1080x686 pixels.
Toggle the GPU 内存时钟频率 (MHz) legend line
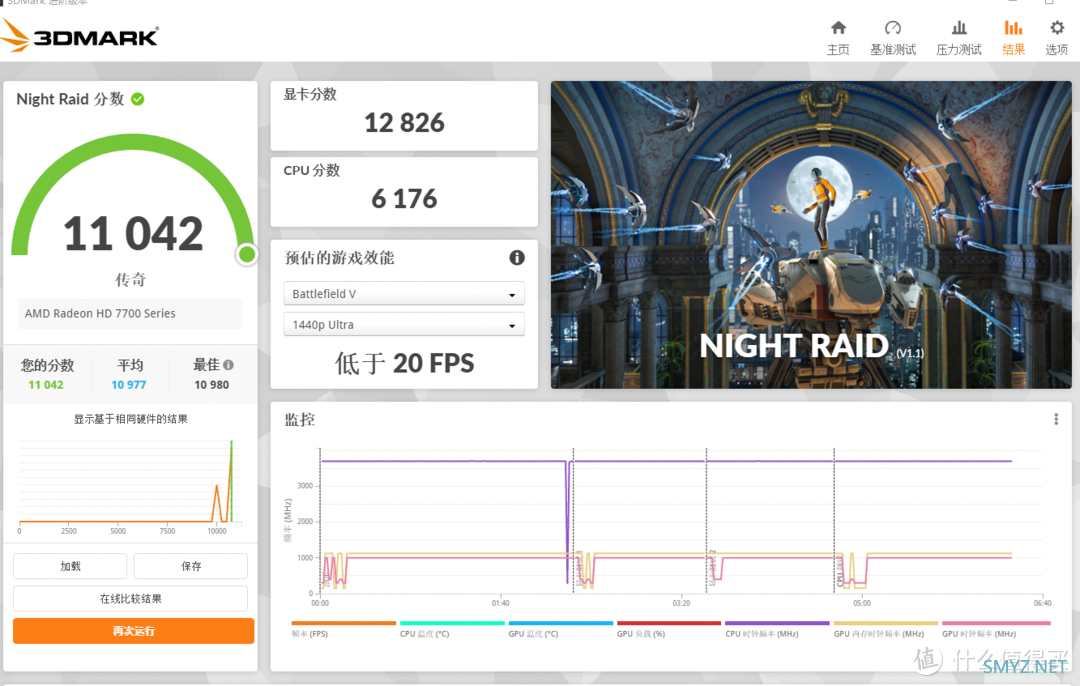[x=886, y=630]
